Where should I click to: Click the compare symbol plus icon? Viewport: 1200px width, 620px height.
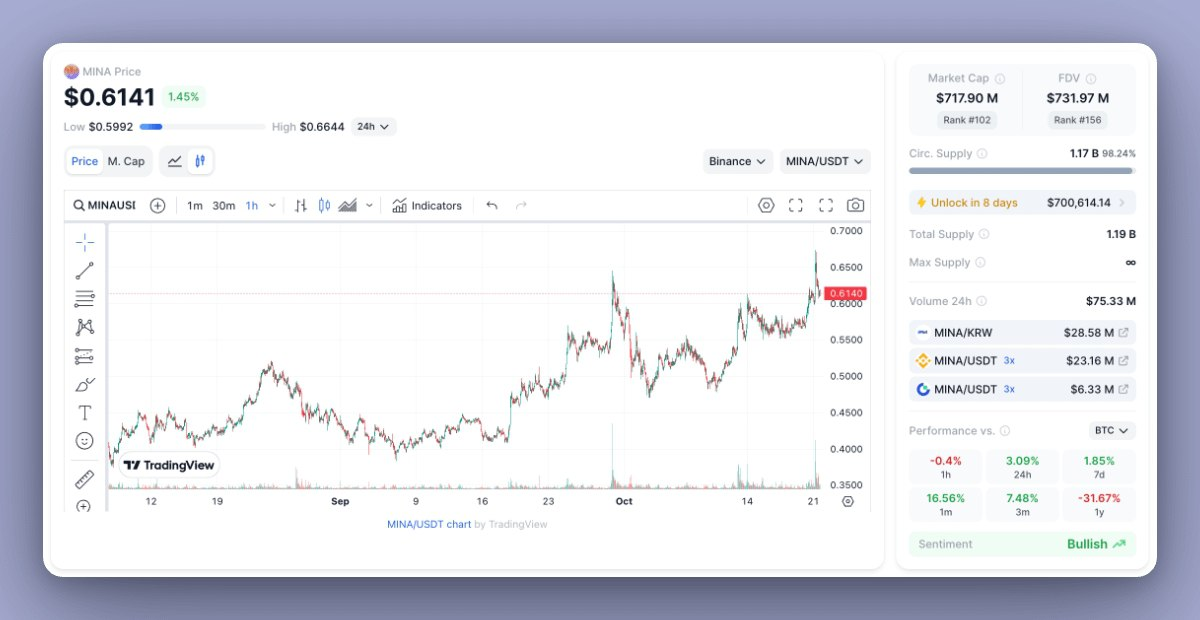157,205
